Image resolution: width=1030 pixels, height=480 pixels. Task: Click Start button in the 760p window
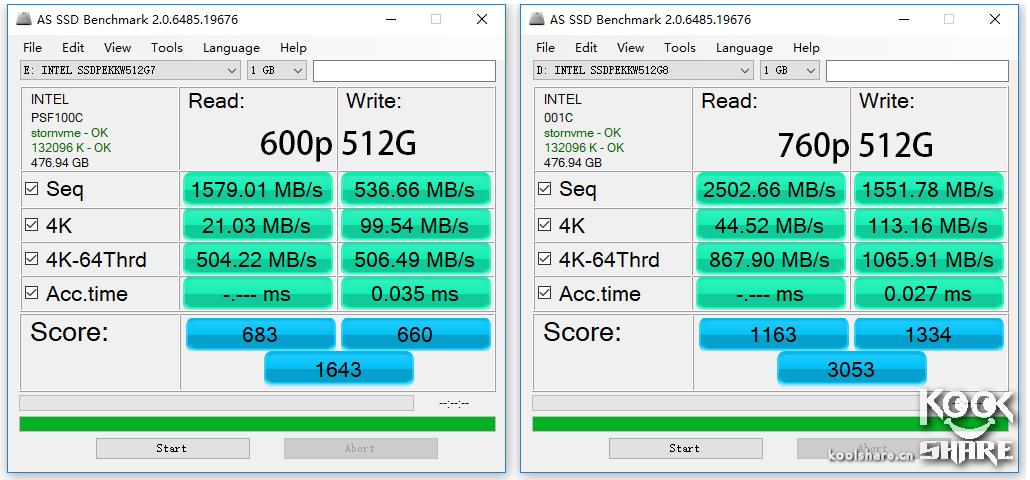[686, 448]
